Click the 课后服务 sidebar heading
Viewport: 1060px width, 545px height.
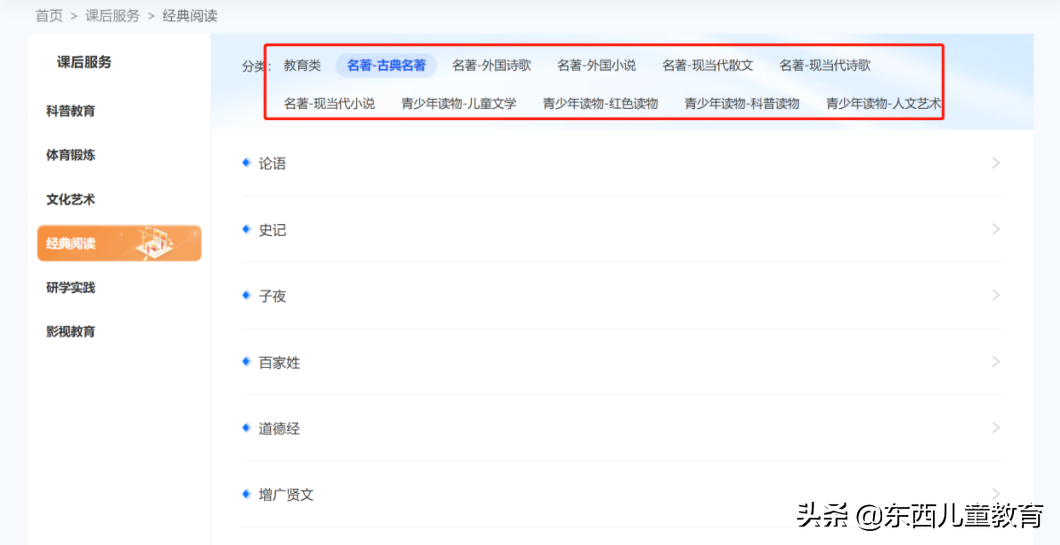coord(84,63)
